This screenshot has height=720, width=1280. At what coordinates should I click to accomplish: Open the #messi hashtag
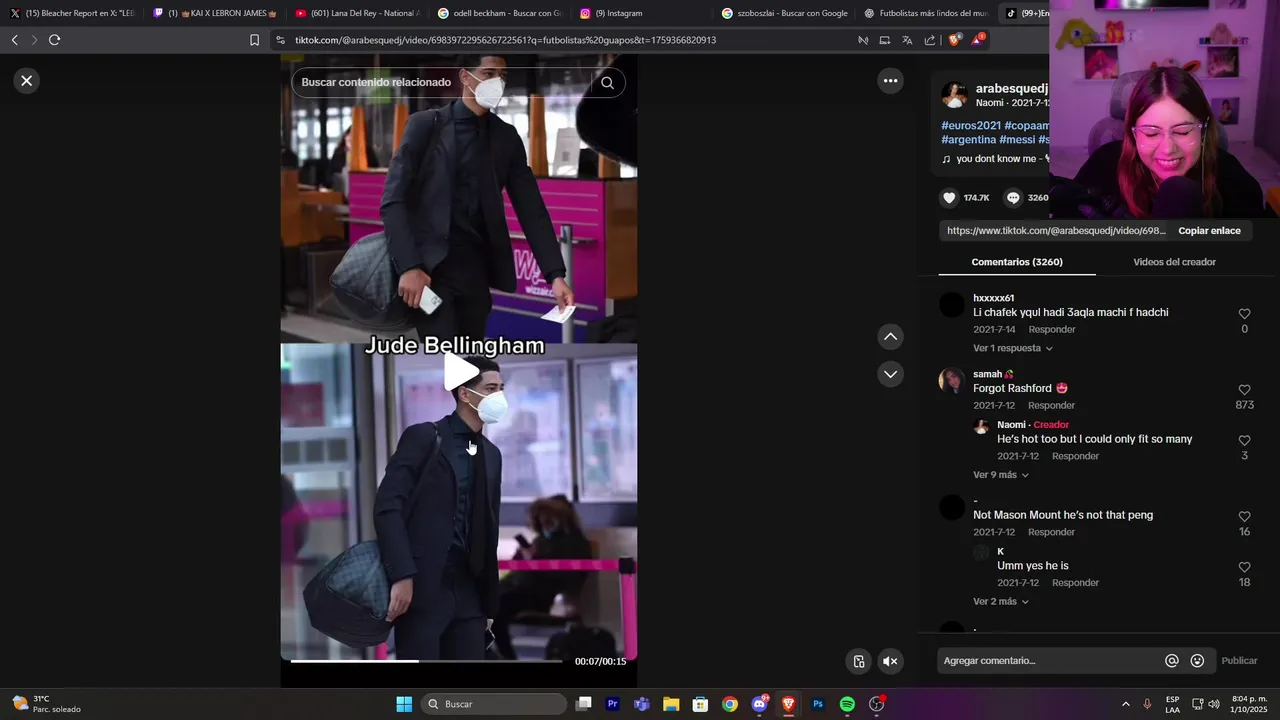pyautogui.click(x=1017, y=140)
